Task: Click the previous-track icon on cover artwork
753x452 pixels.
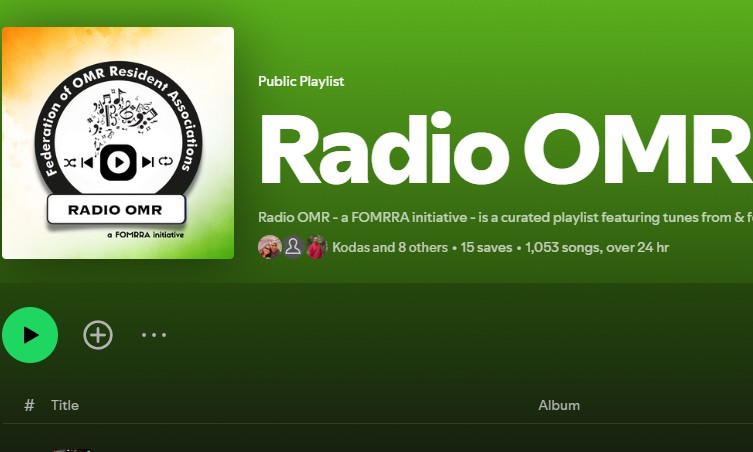Action: (87, 162)
